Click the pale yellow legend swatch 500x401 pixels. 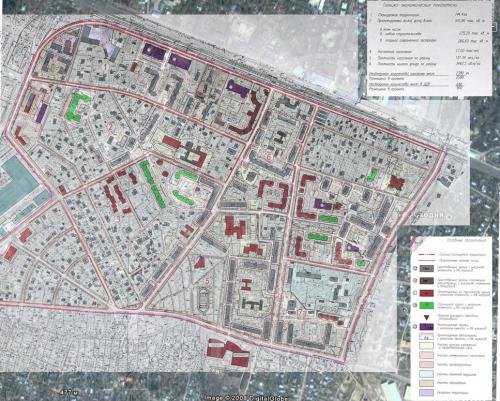(x=427, y=346)
